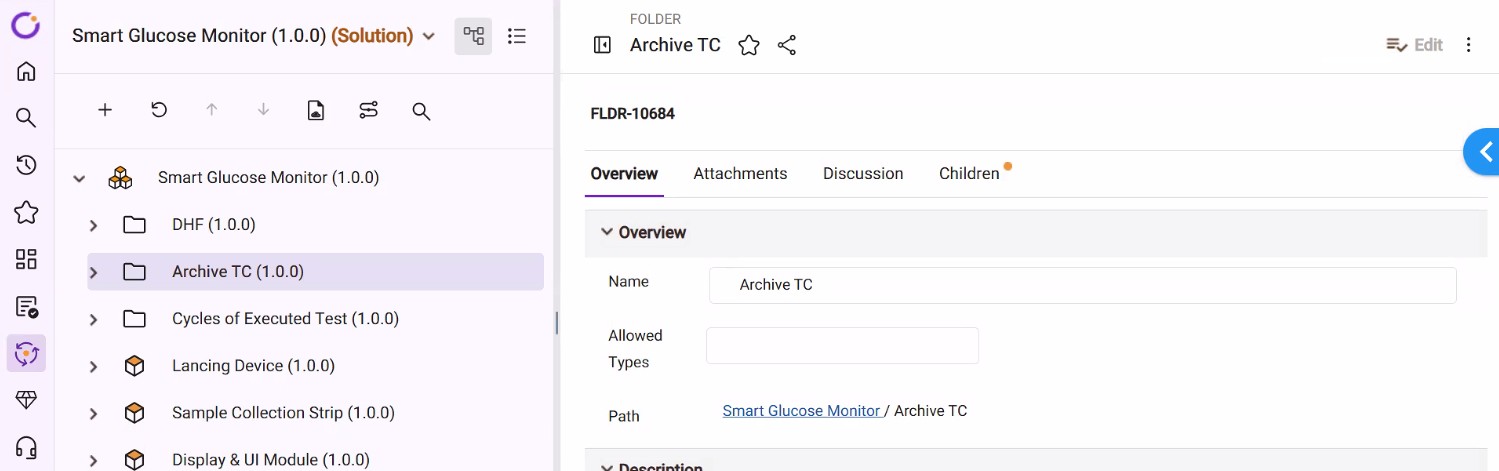Viewport: 1499px width, 471px height.
Task: Open the support headset icon in sidebar
Action: pos(26,447)
